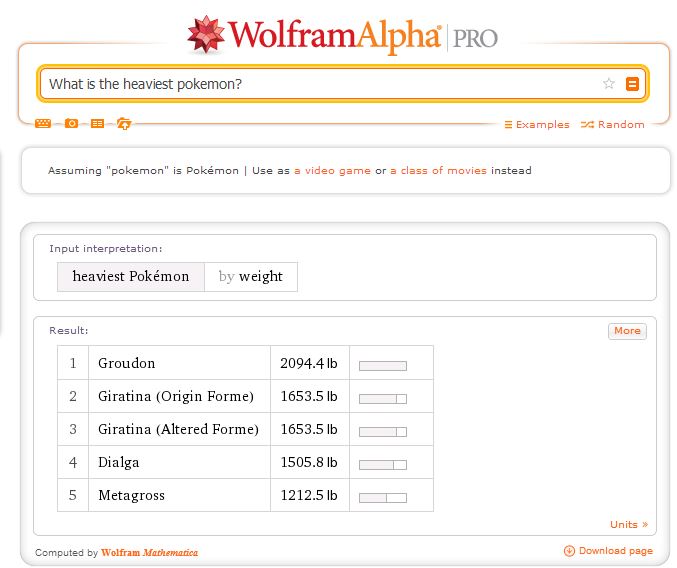Click Dialga's weight bar
The image size is (677, 568).
pos(383,465)
